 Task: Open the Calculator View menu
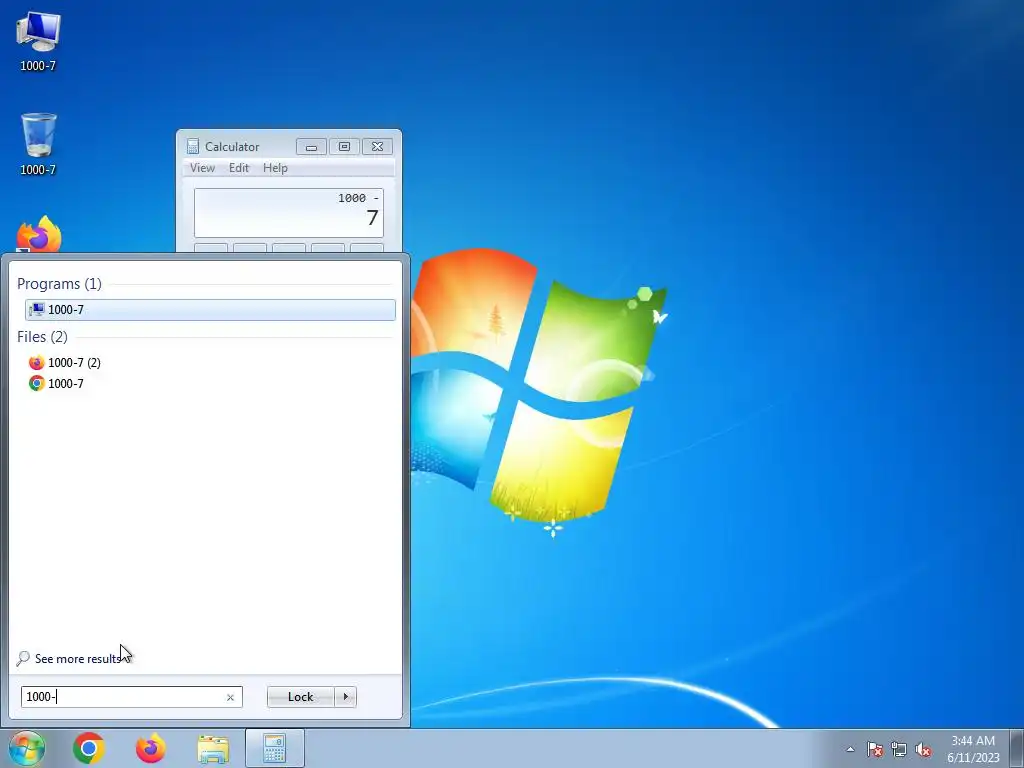[202, 168]
